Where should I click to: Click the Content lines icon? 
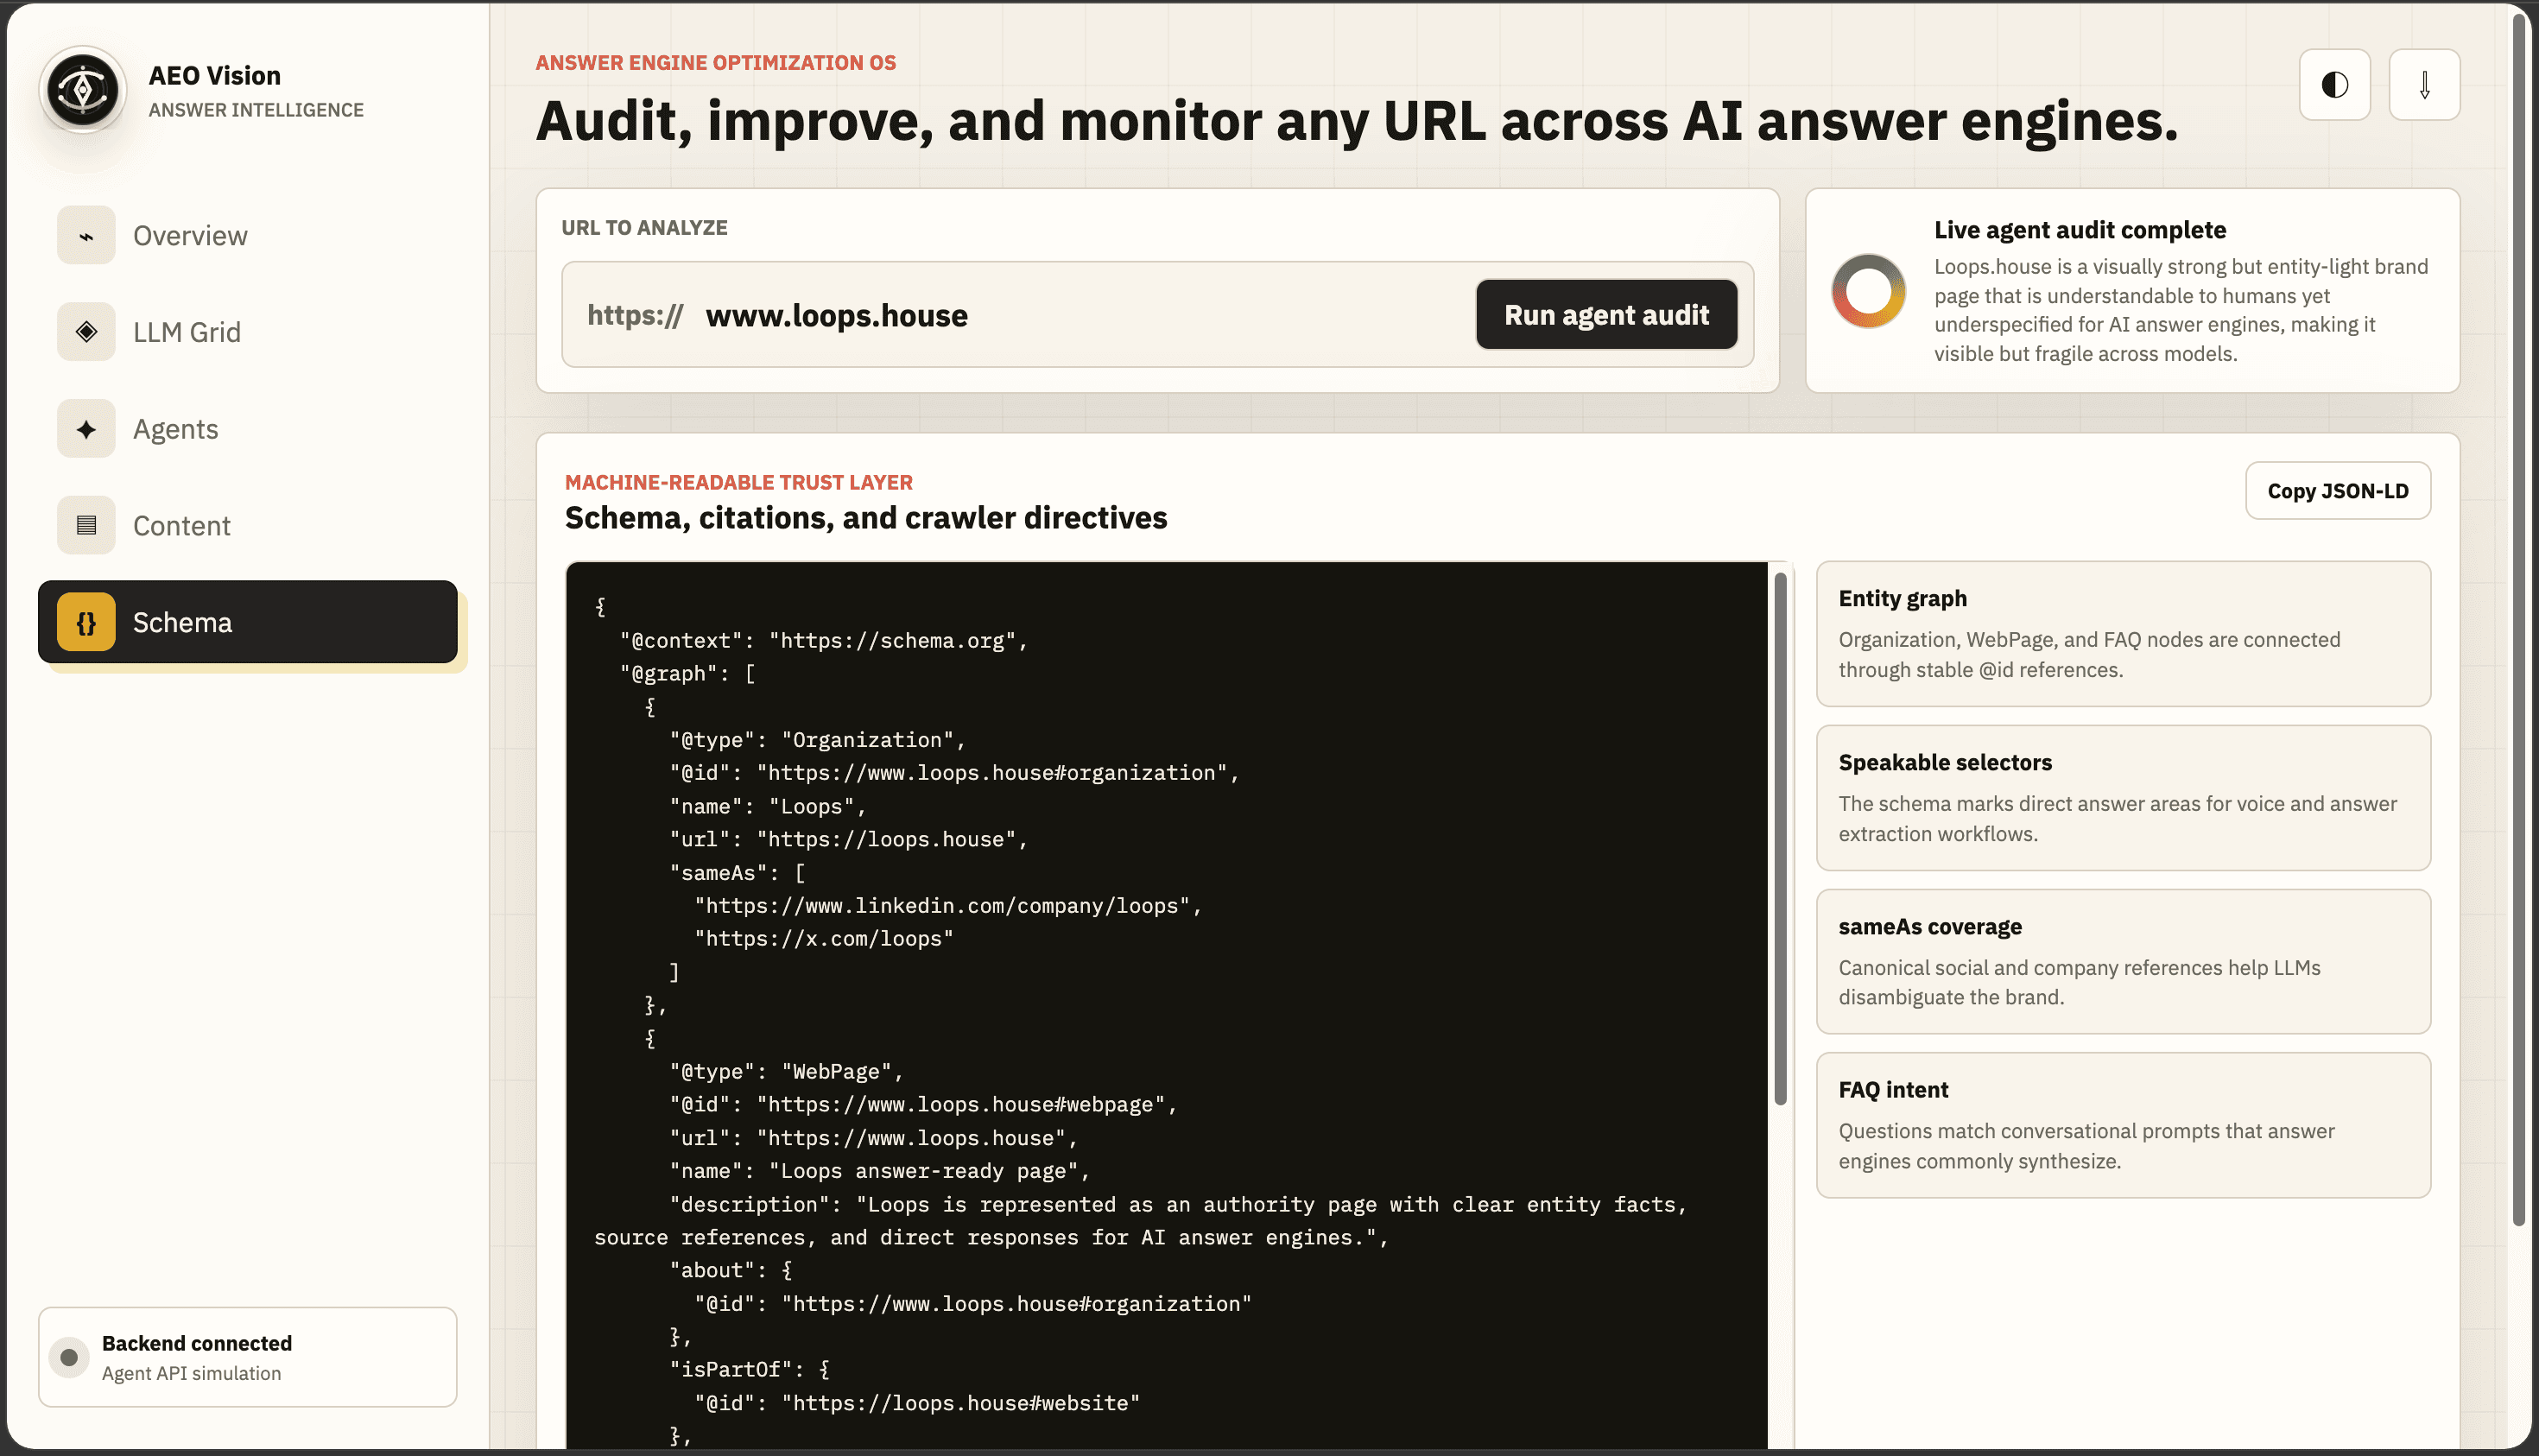pos(86,525)
